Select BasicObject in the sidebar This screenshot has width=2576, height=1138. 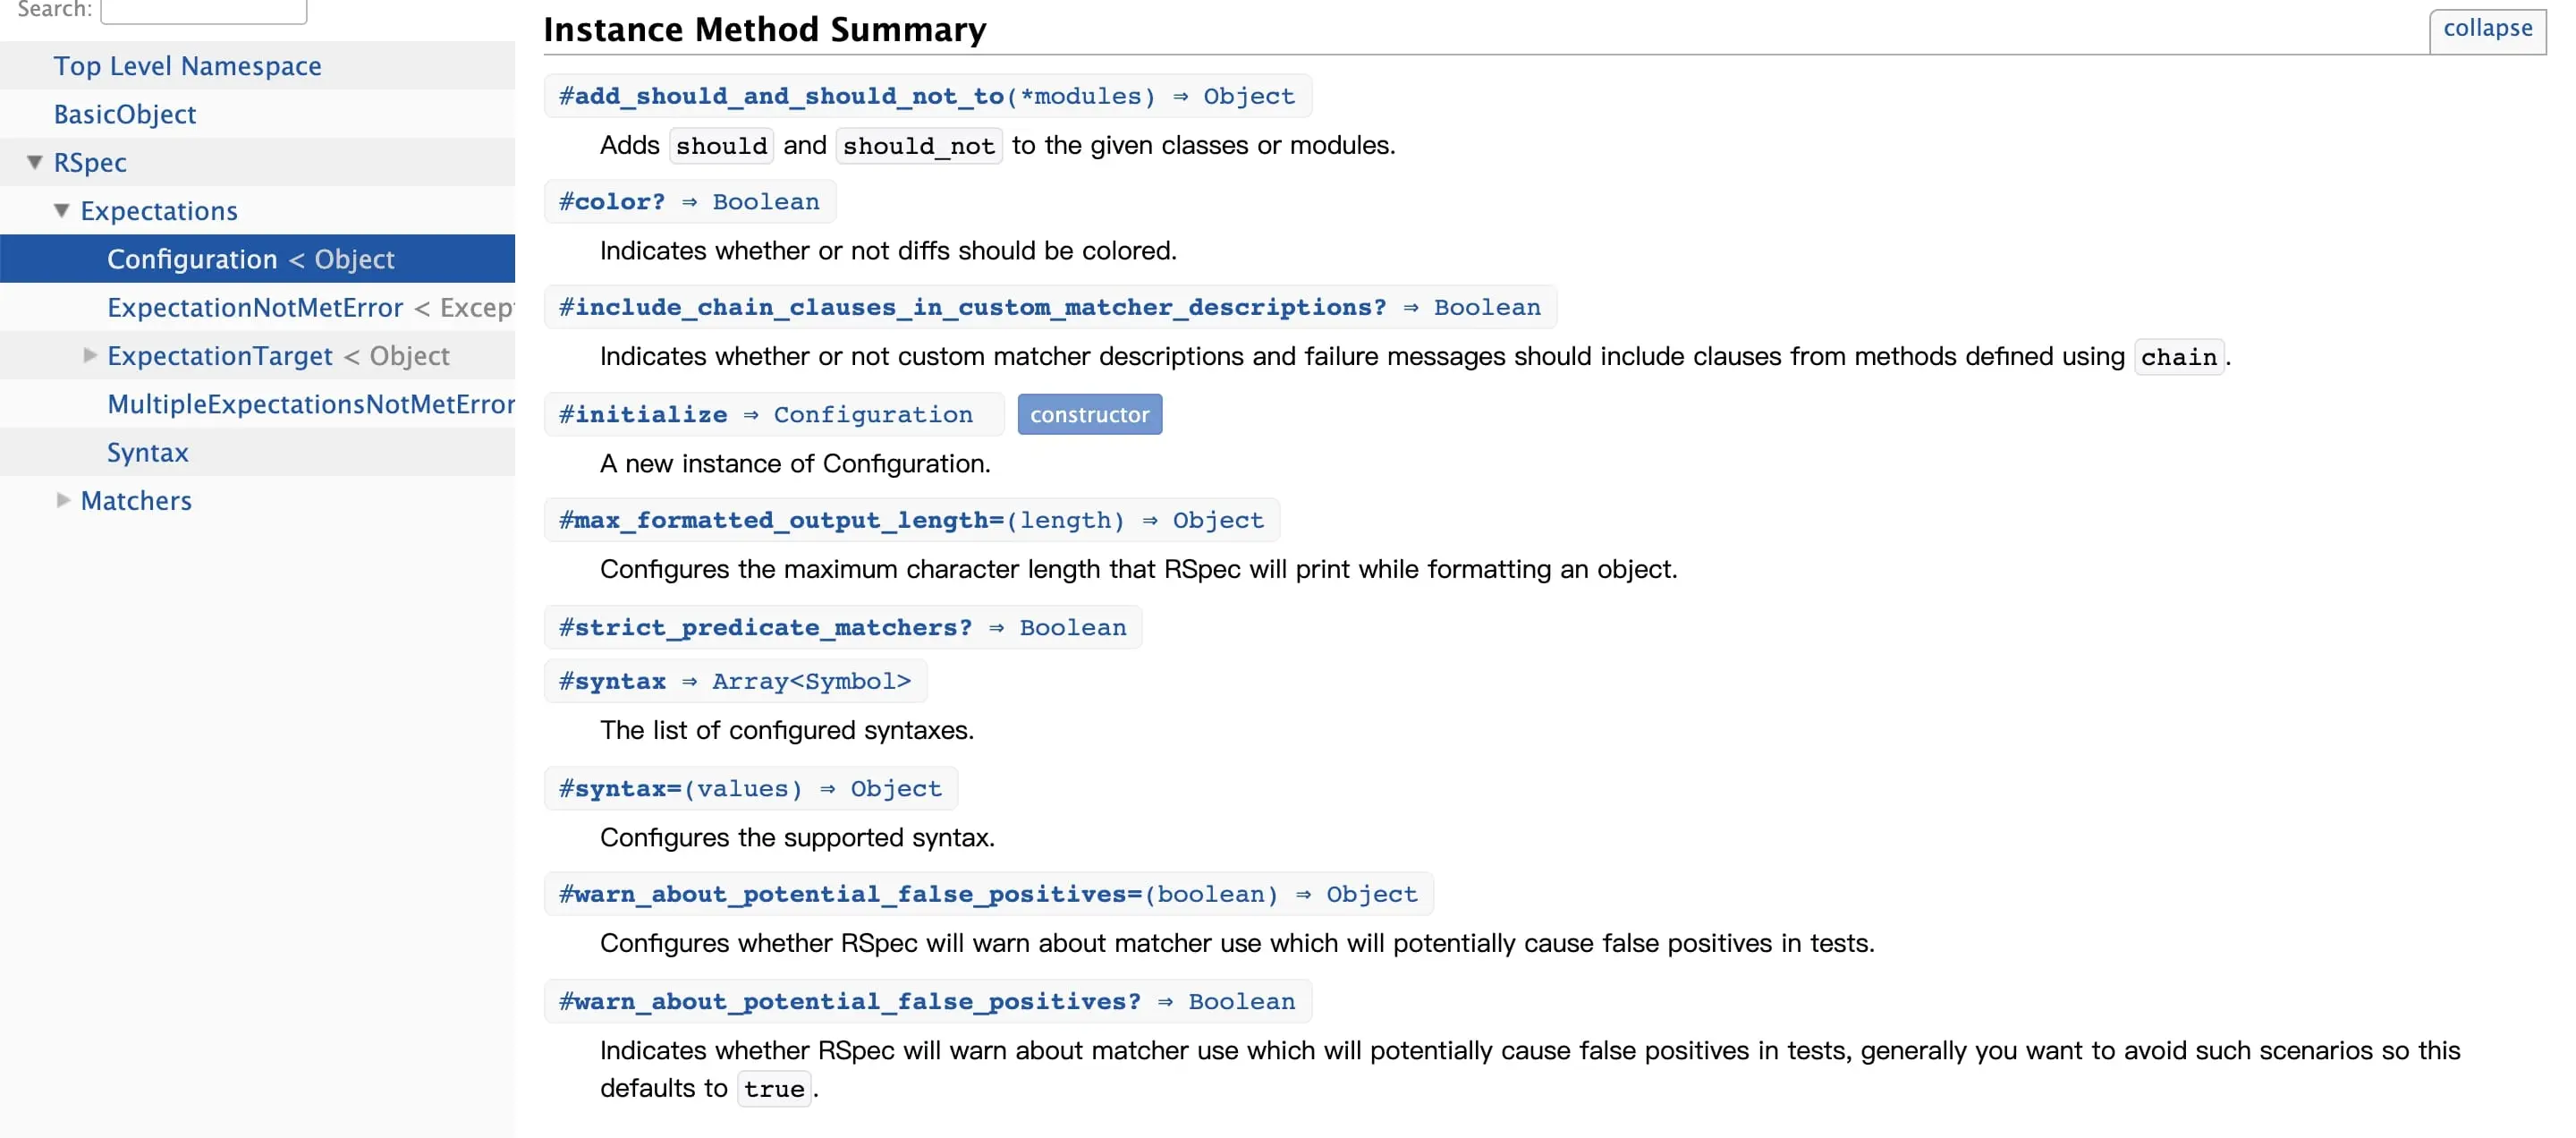click(x=124, y=113)
